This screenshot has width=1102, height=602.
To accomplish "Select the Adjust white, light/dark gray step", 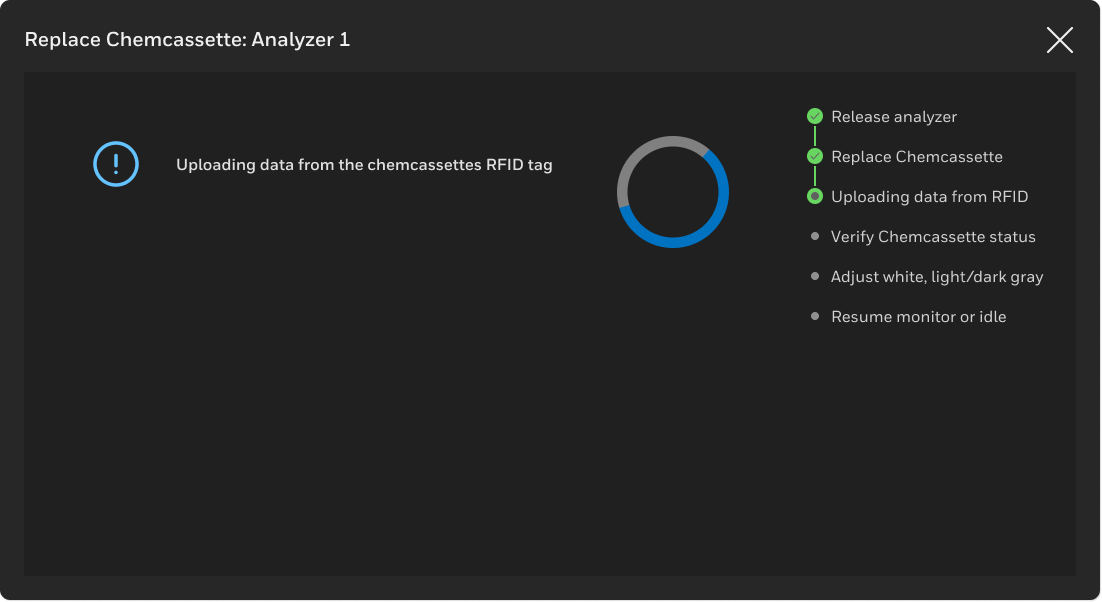I will point(937,277).
